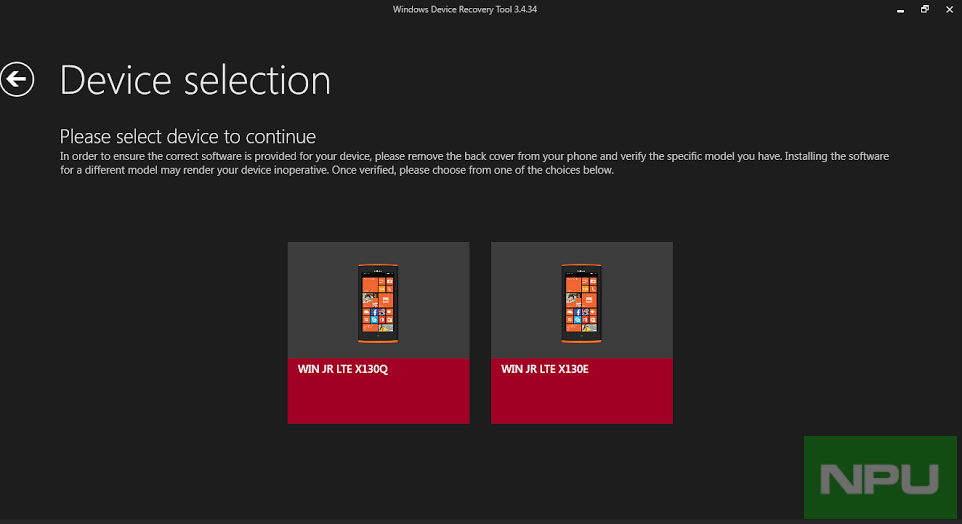Click 'Please select device to continue' text
This screenshot has width=962, height=524.
tap(188, 136)
